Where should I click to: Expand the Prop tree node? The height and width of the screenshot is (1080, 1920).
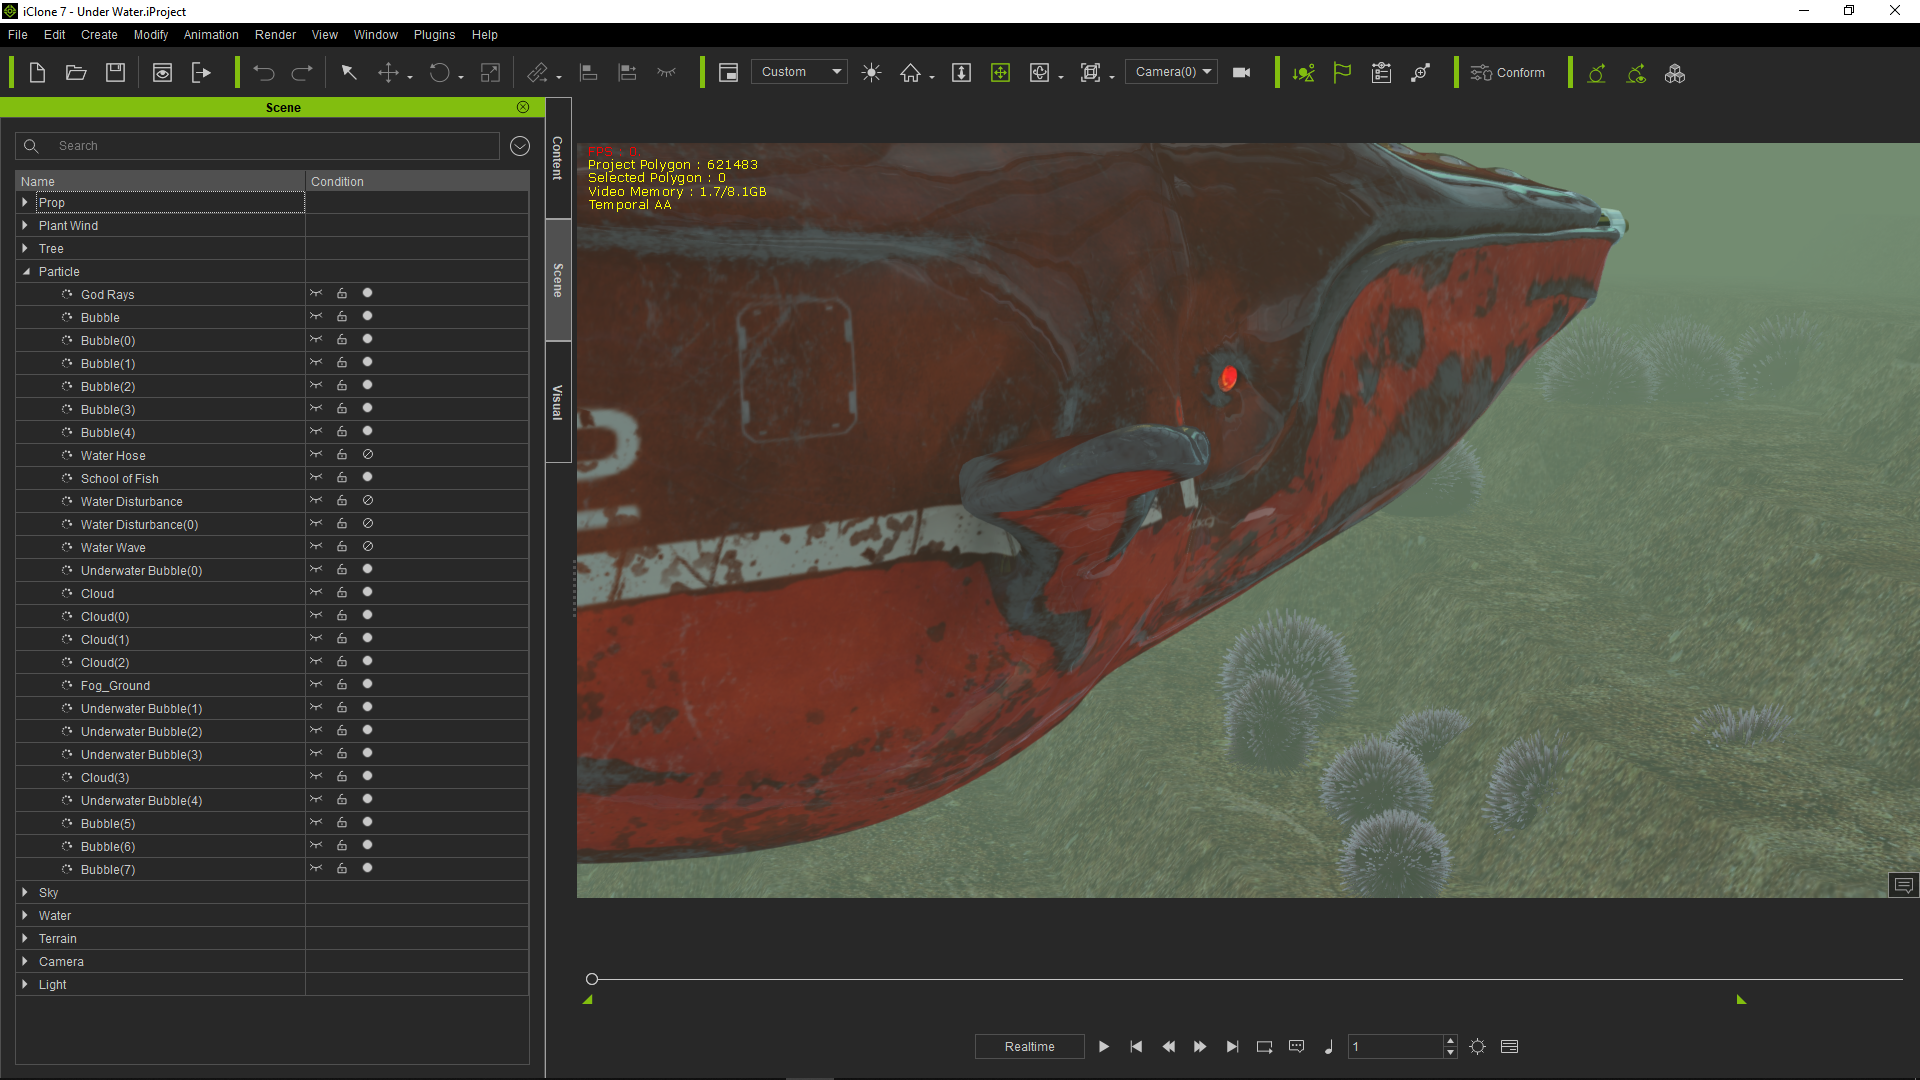tap(25, 202)
